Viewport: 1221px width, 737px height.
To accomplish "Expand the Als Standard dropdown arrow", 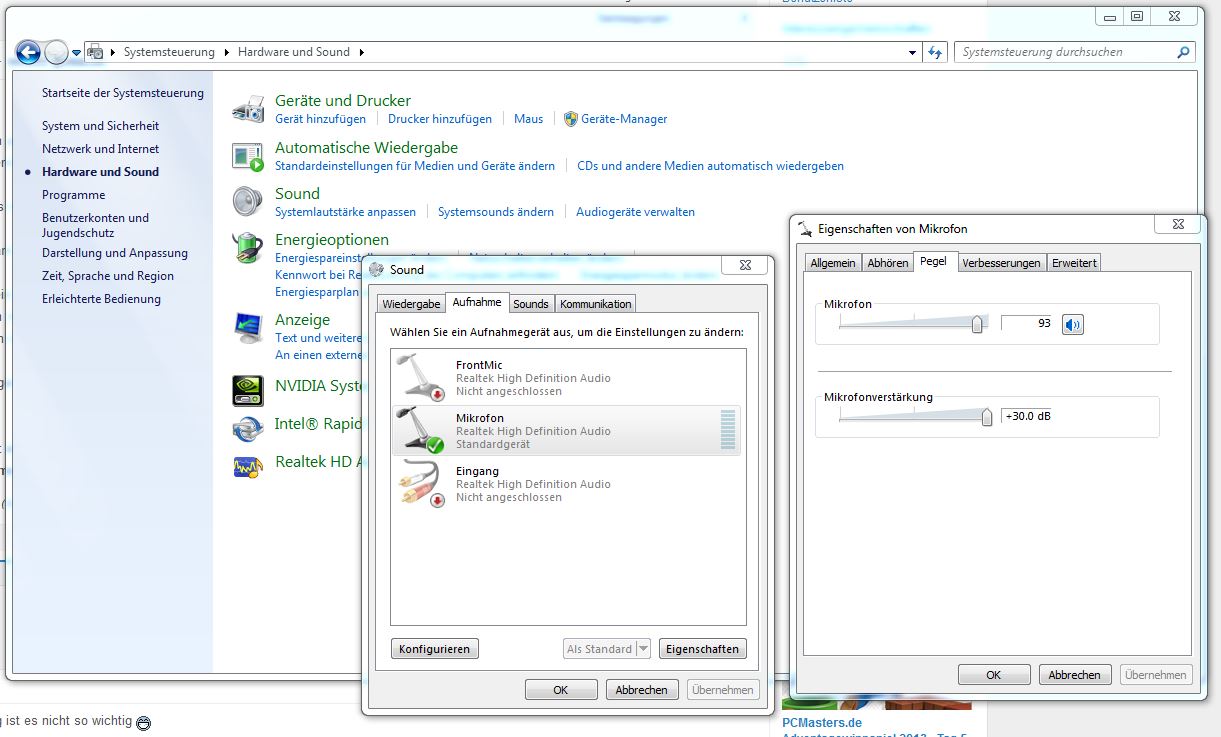I will [x=642, y=649].
